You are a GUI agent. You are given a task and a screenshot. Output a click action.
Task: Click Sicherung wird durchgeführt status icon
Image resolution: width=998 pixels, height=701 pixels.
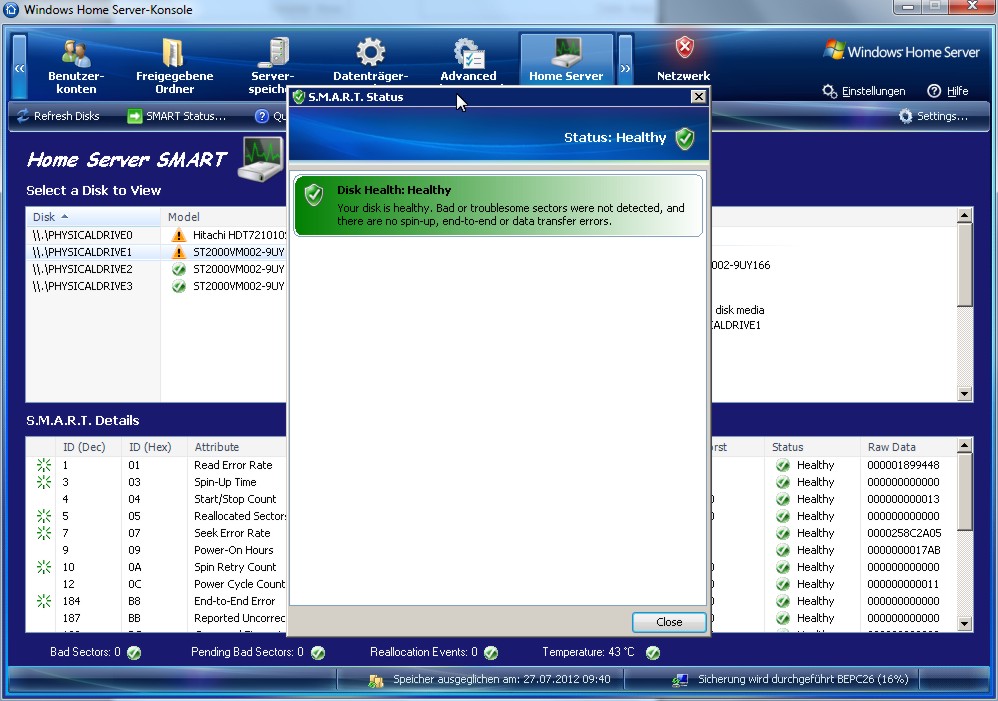tap(680, 681)
